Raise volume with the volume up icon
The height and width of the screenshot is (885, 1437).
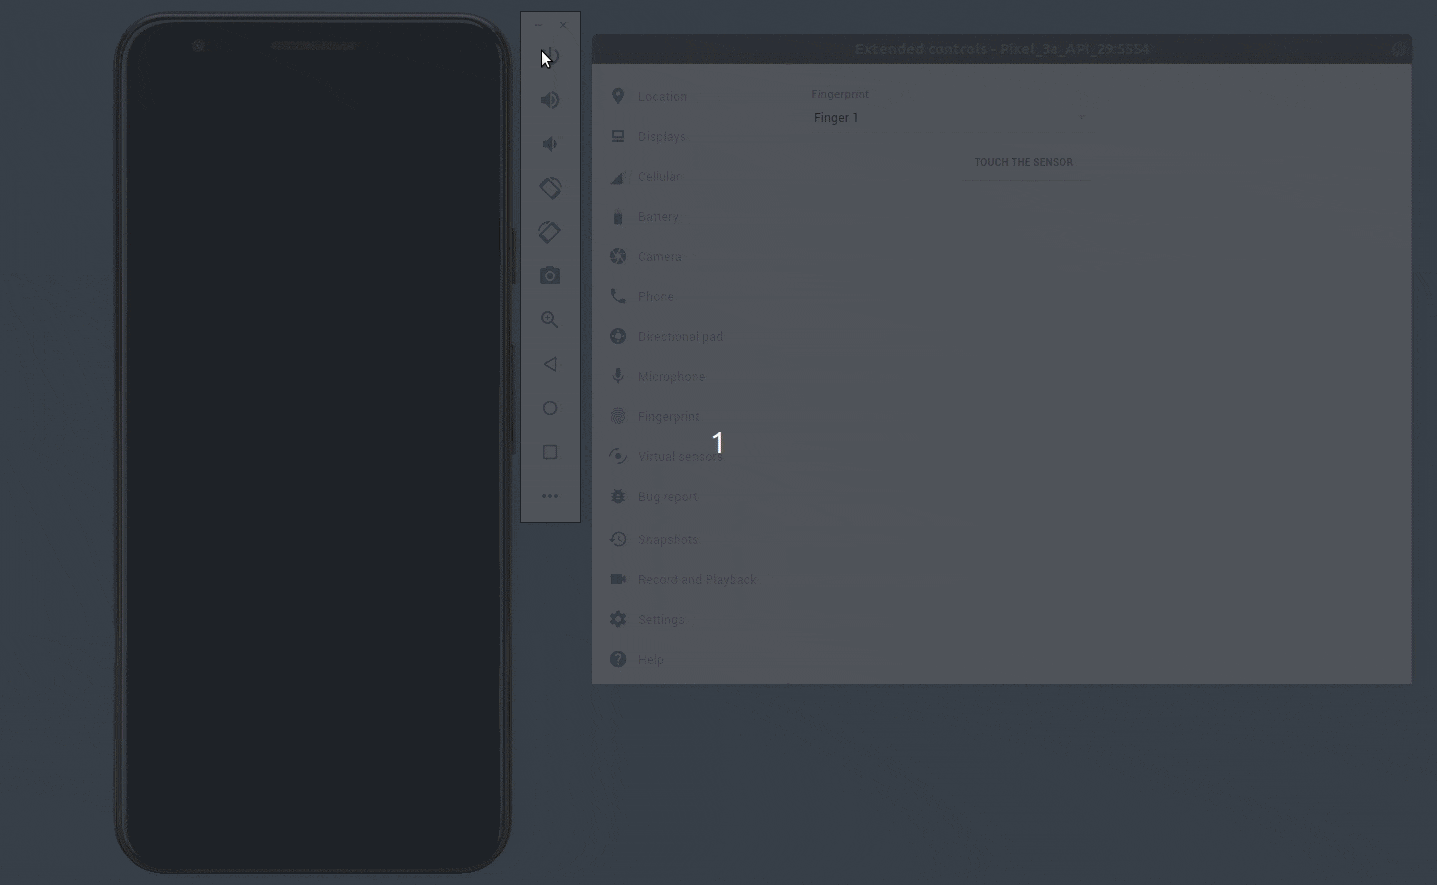pyautogui.click(x=550, y=100)
